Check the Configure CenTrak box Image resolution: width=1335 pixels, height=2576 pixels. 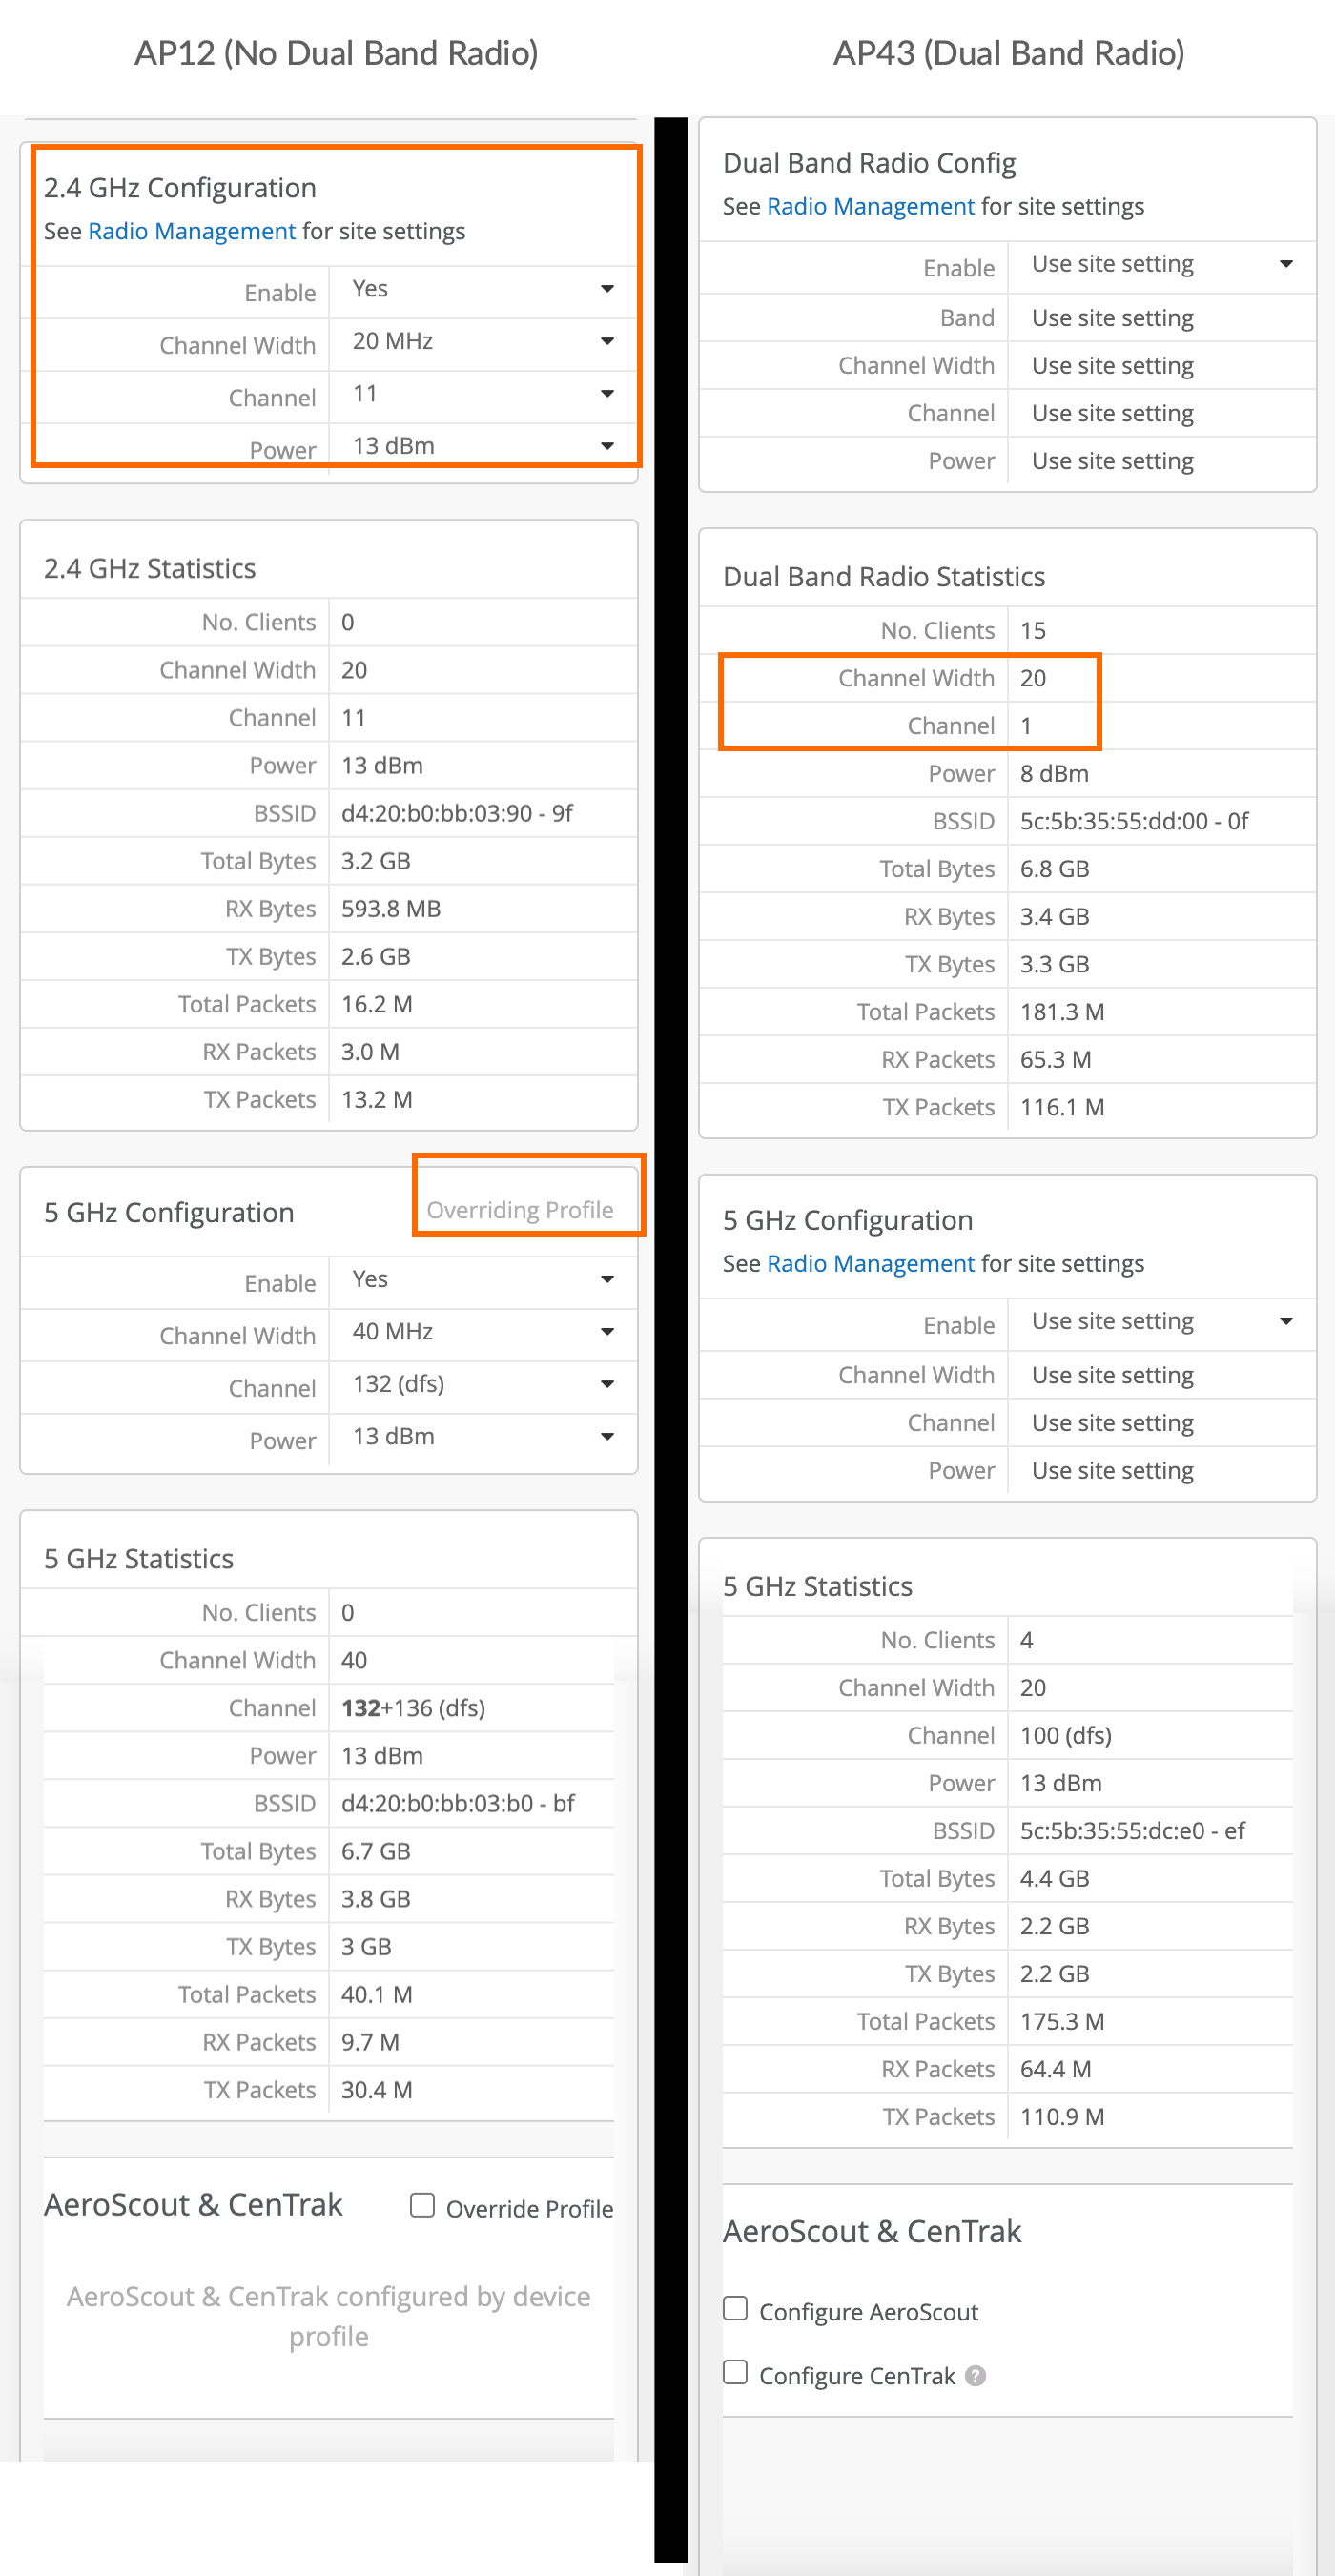(x=735, y=2373)
